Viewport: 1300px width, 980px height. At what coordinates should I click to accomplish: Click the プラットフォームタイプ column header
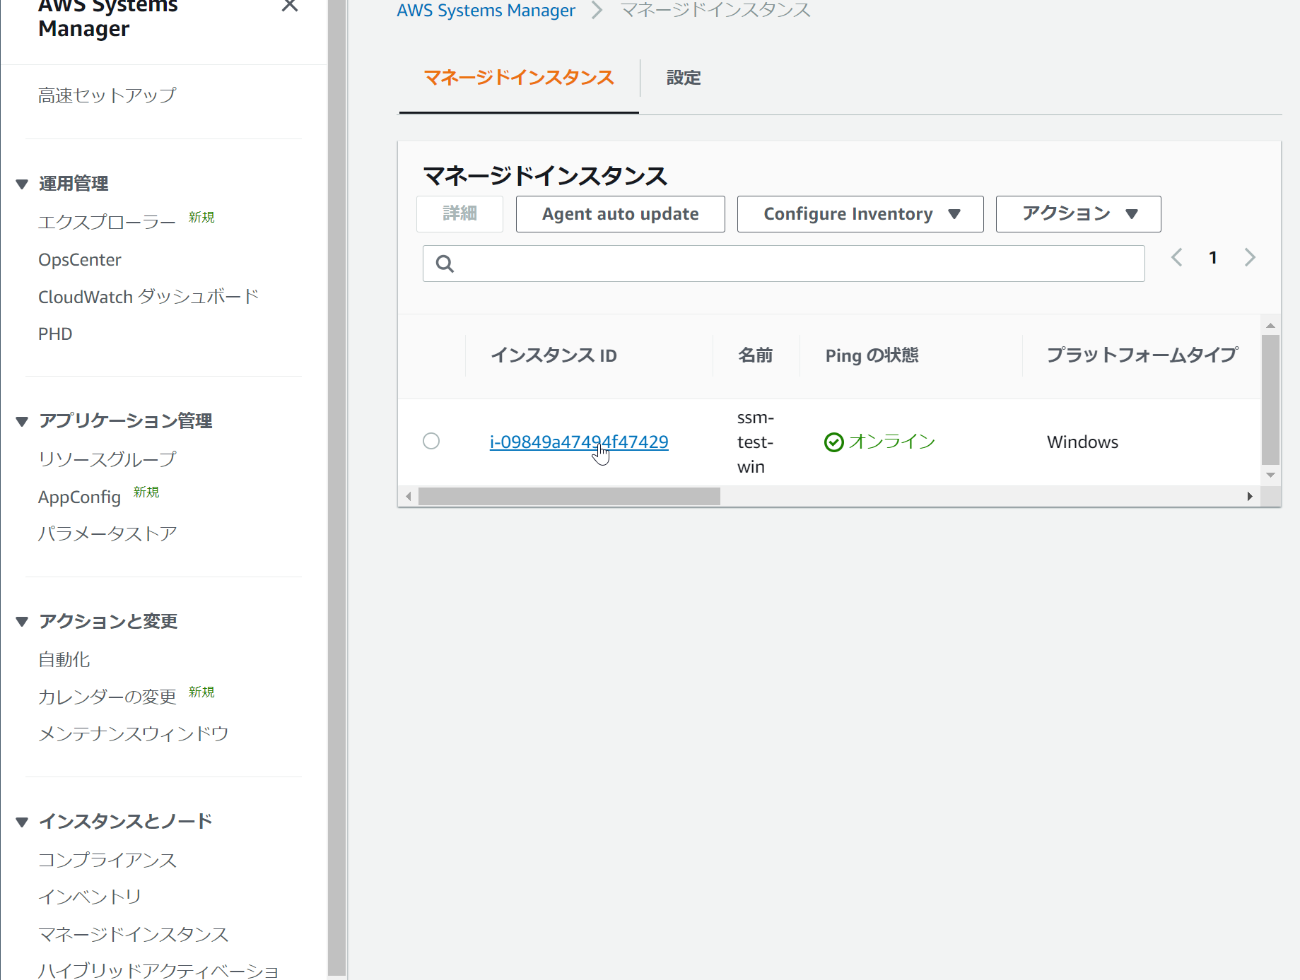(x=1142, y=356)
